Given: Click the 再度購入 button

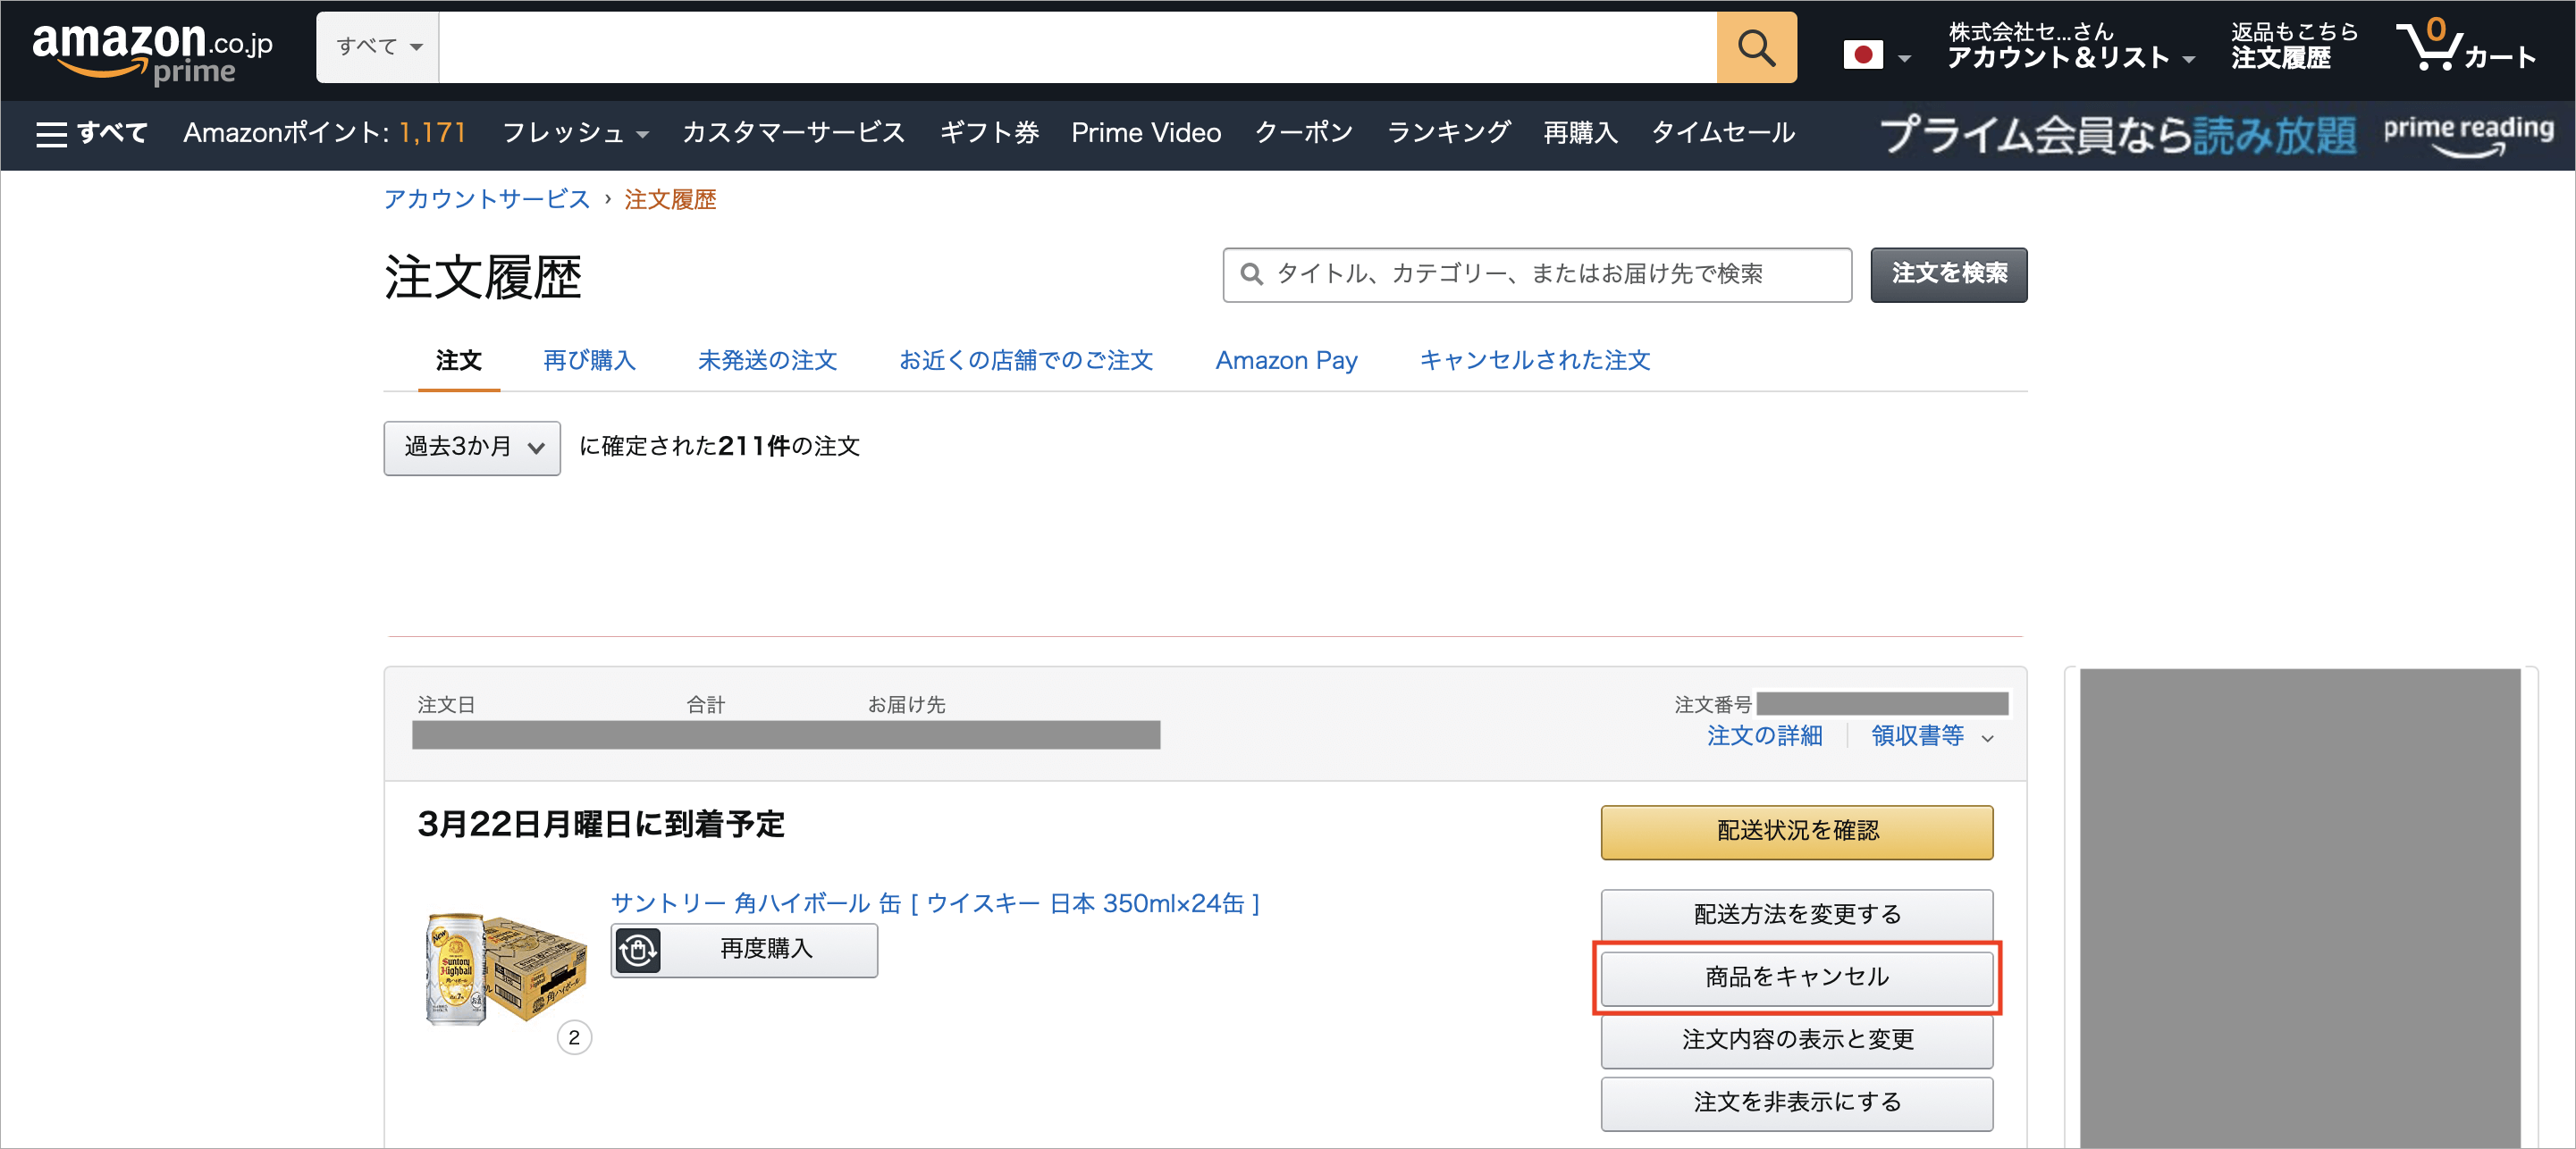Looking at the screenshot, I should point(744,950).
